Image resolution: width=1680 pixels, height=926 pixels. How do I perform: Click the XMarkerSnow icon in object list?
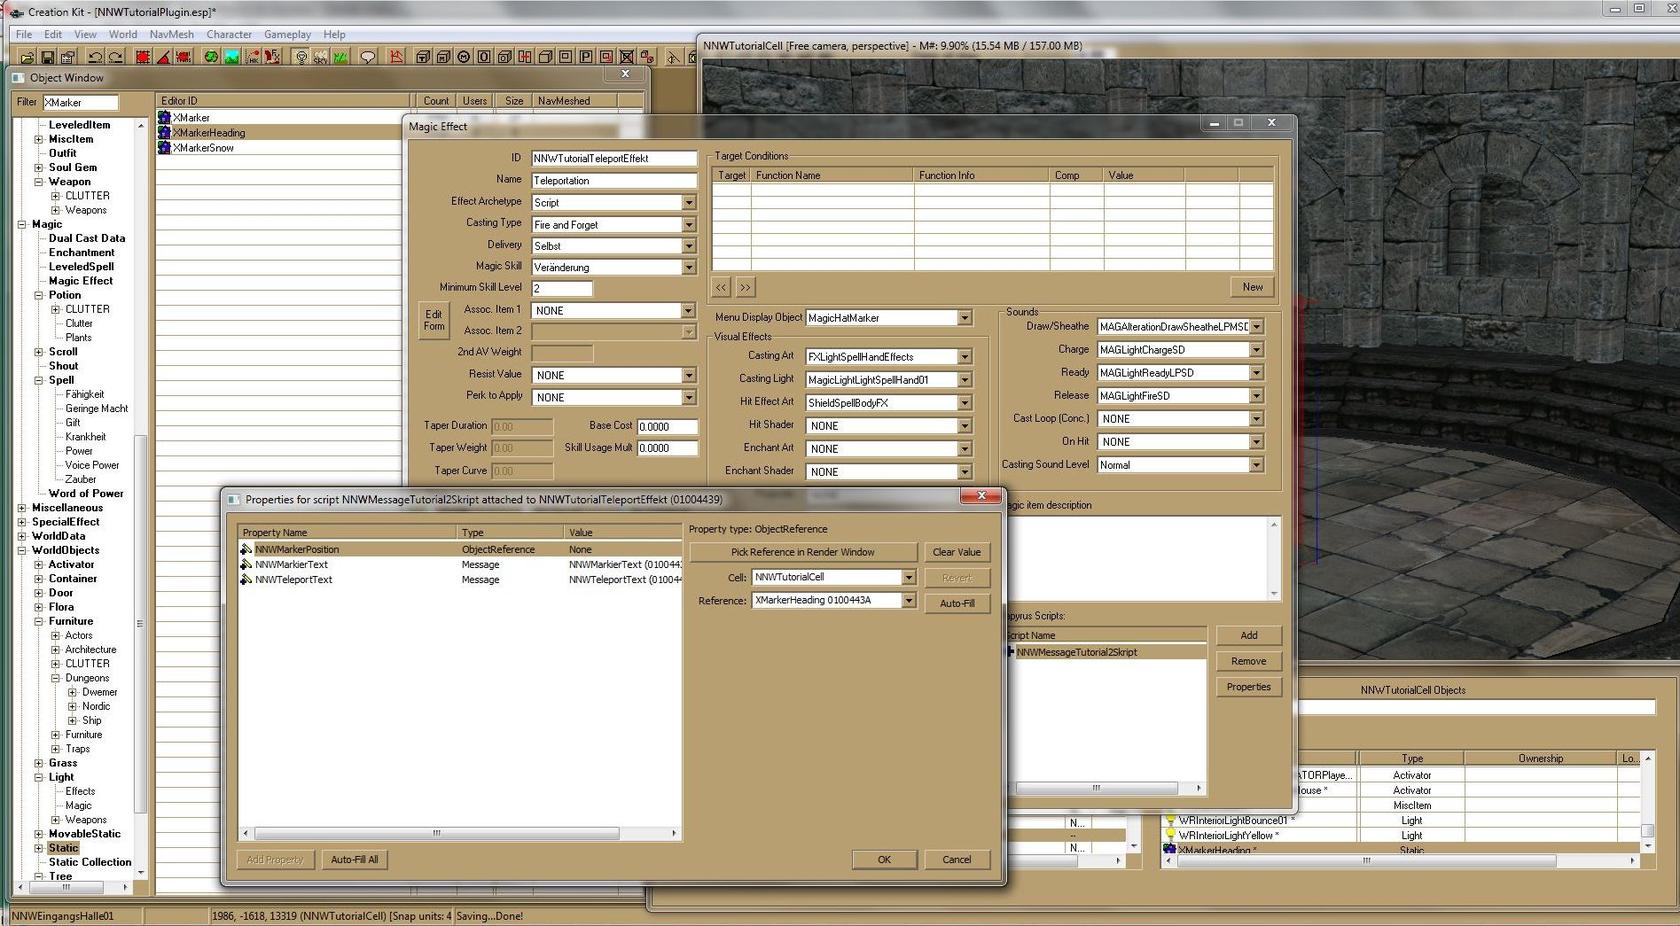(x=165, y=148)
